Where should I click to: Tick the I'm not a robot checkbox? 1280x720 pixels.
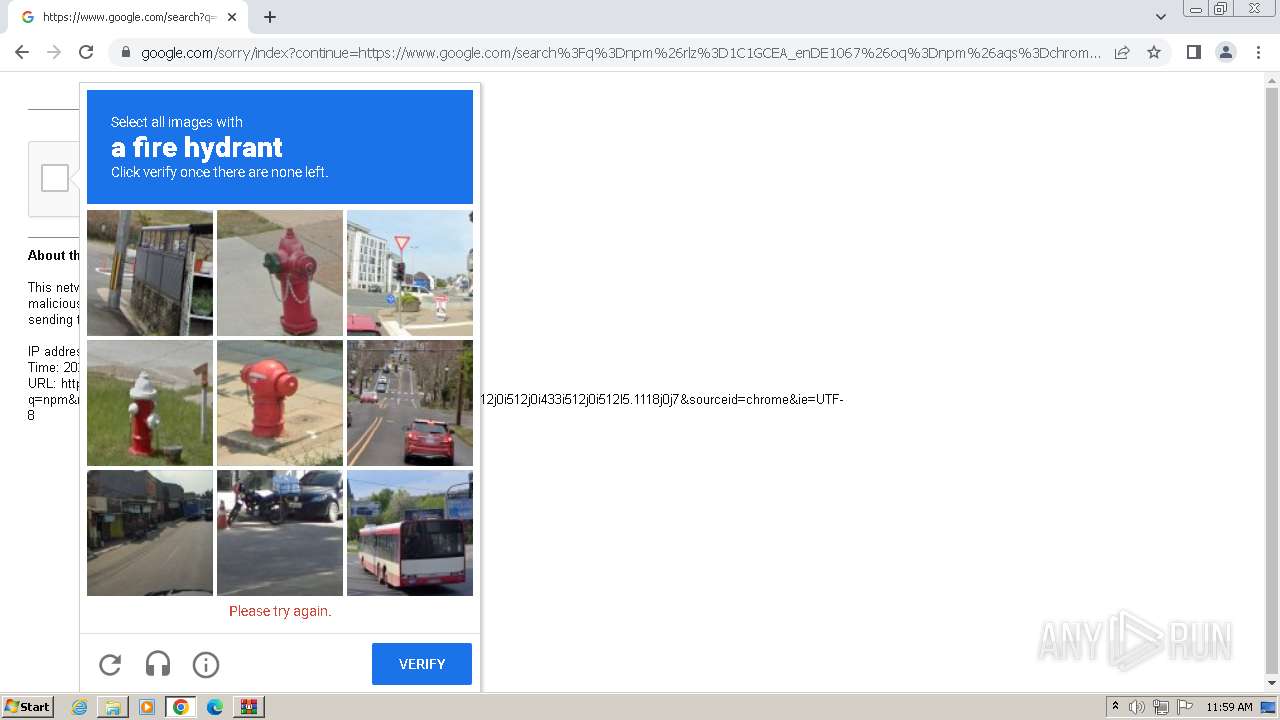tap(55, 178)
